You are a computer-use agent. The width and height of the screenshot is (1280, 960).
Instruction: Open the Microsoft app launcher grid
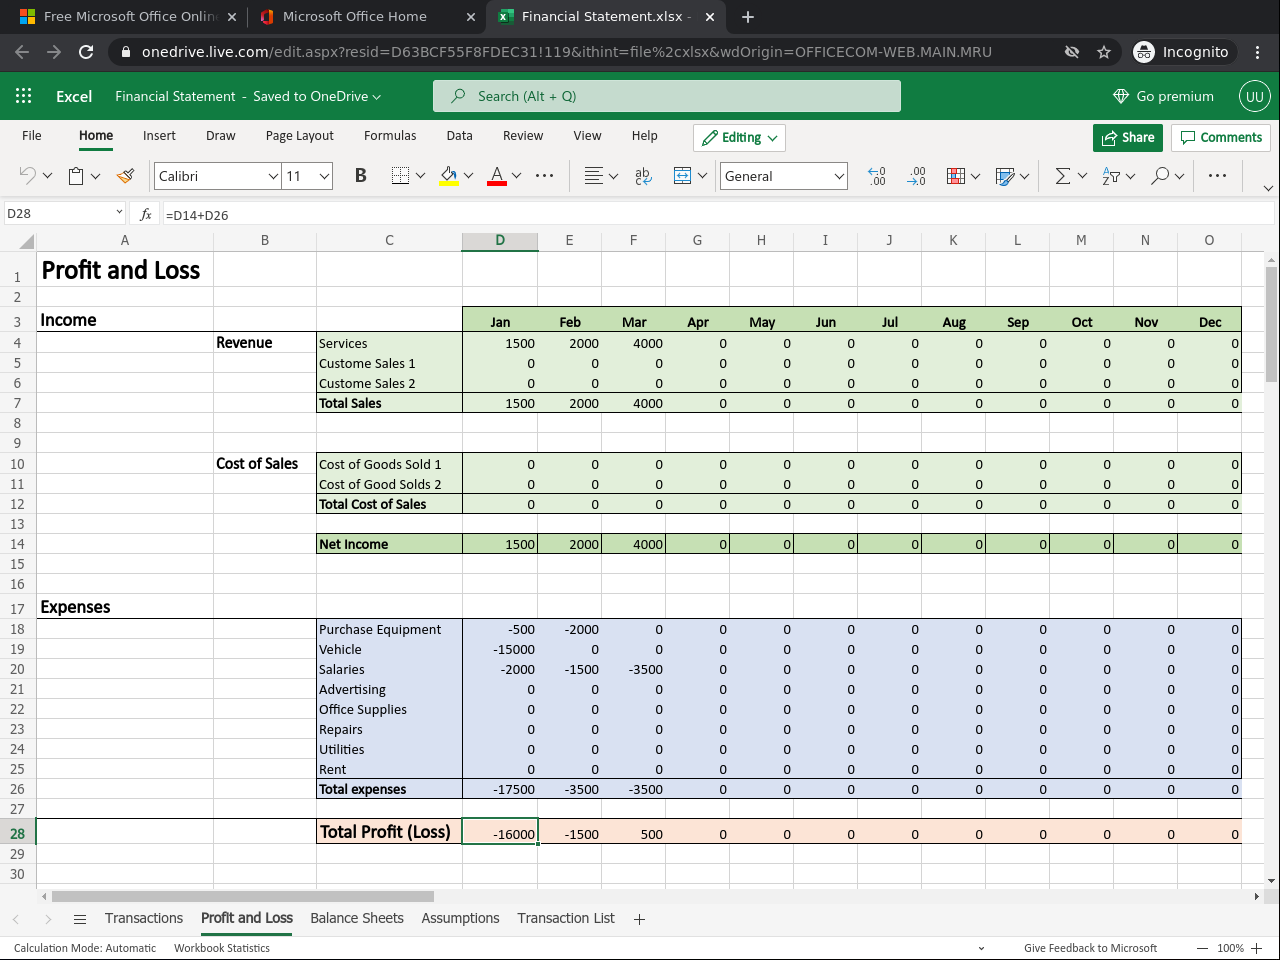click(x=24, y=96)
